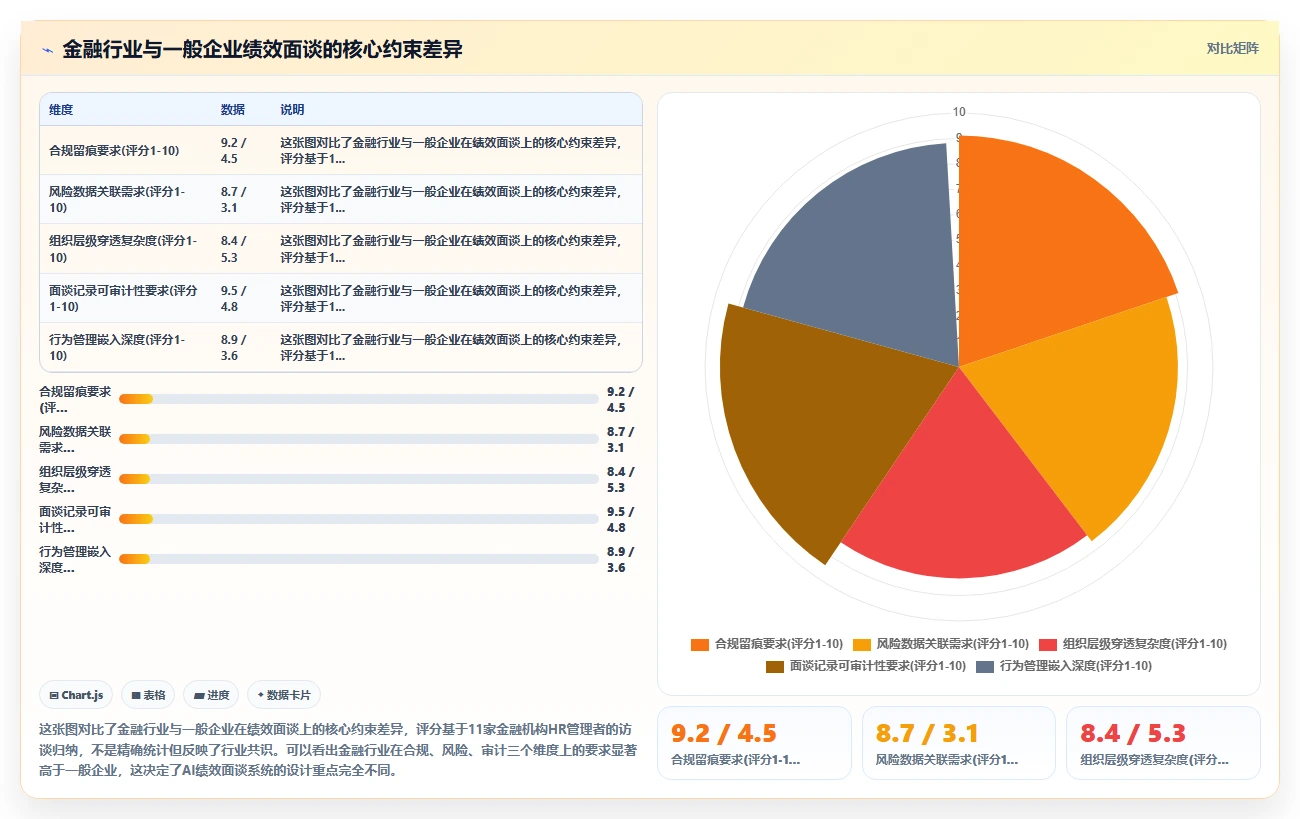Click table value 8.4 / 5.3

tap(235, 249)
